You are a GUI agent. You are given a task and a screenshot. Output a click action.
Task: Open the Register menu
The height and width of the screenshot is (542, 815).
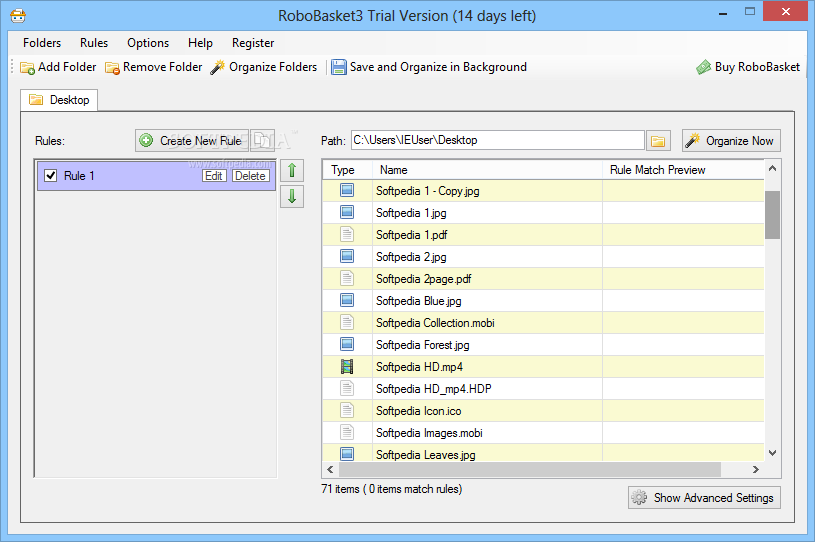pos(253,43)
